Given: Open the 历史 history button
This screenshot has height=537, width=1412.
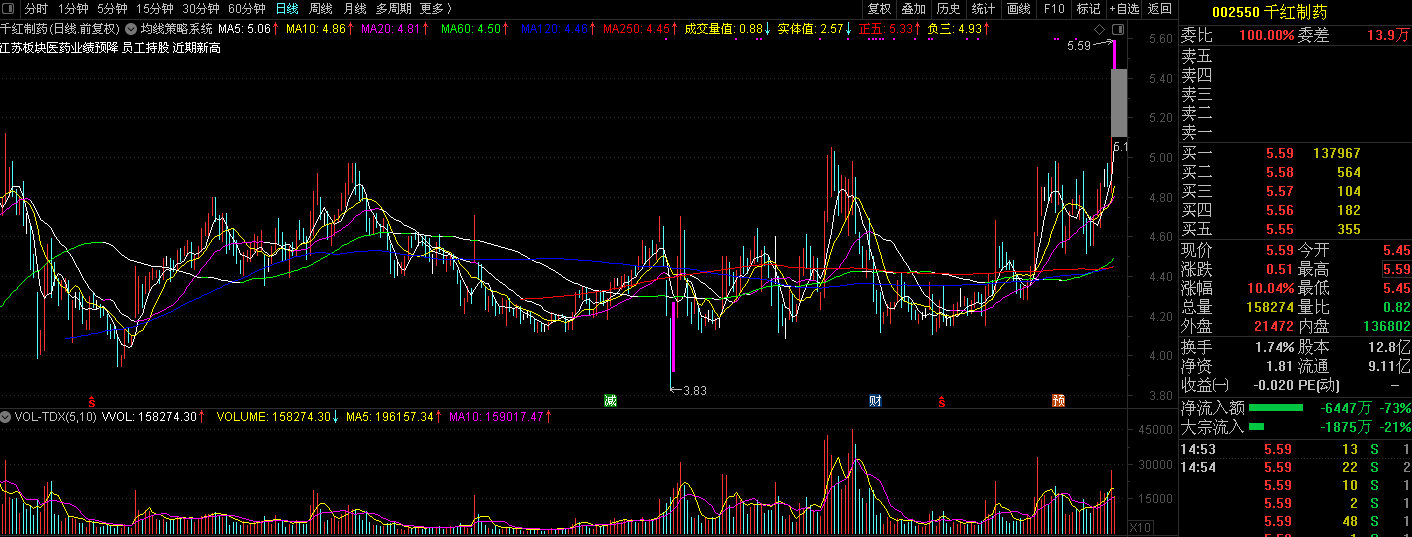Looking at the screenshot, I should [949, 9].
